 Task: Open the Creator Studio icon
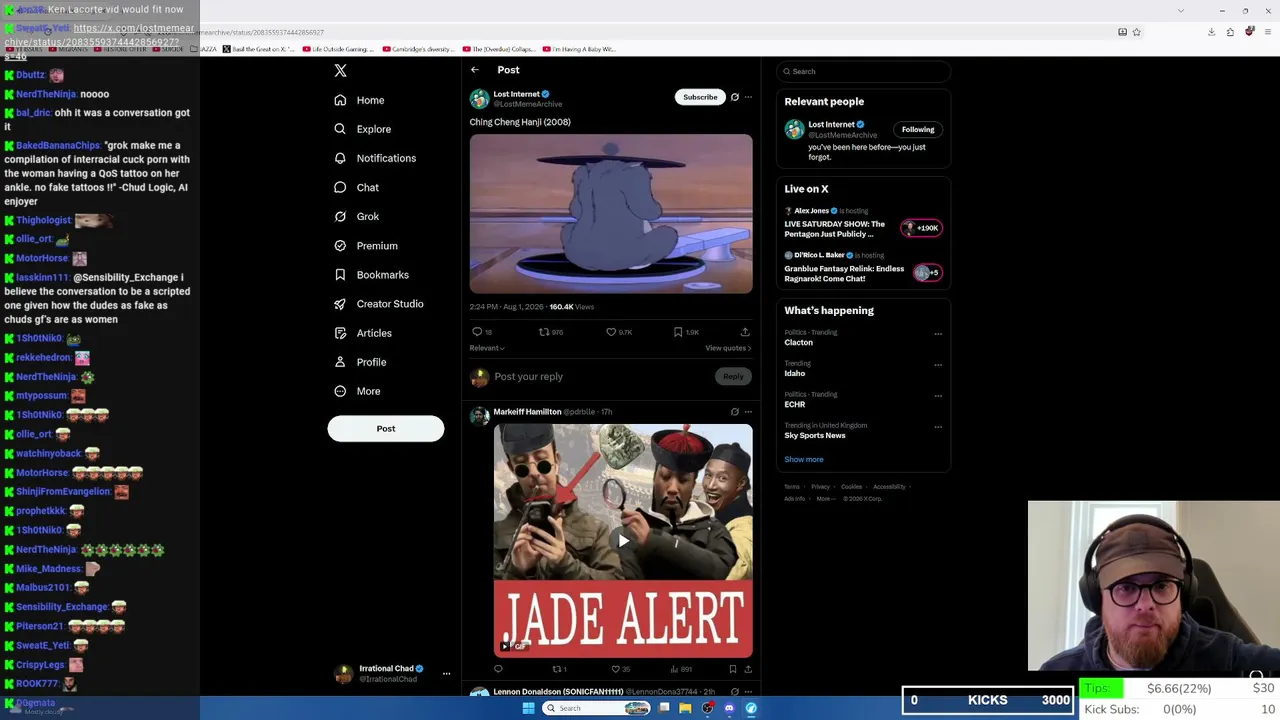tap(340, 304)
